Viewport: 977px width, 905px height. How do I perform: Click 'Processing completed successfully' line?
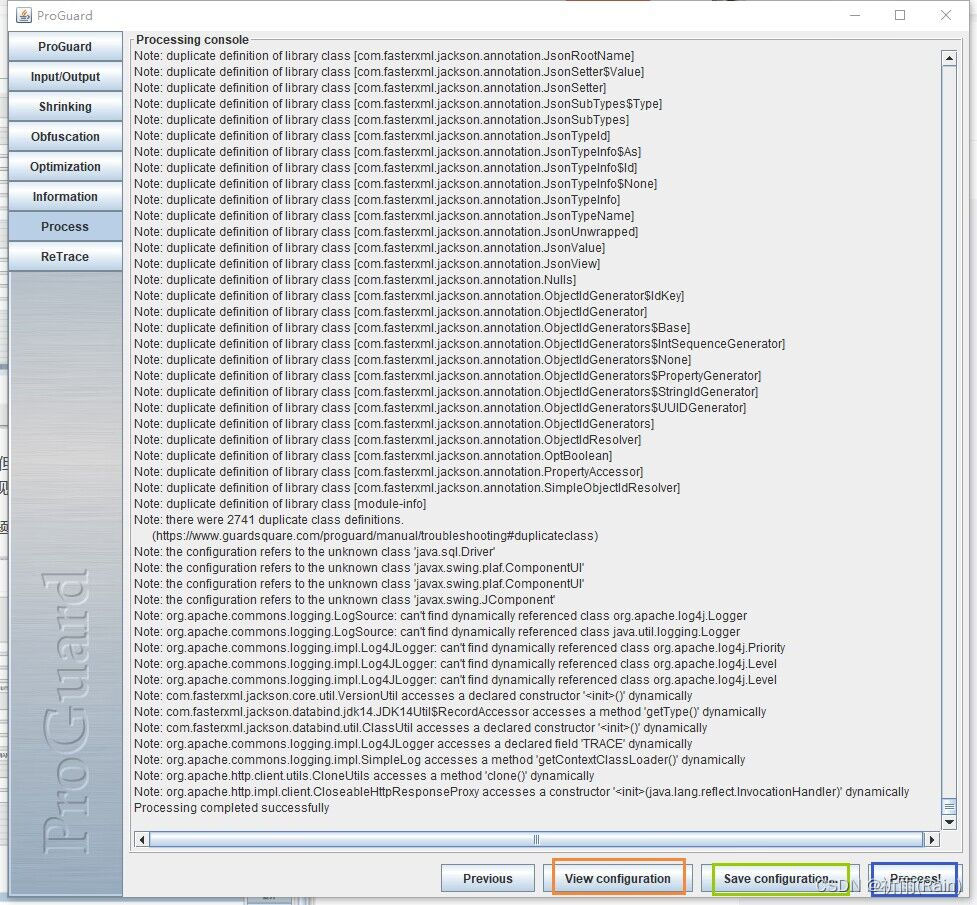click(231, 808)
